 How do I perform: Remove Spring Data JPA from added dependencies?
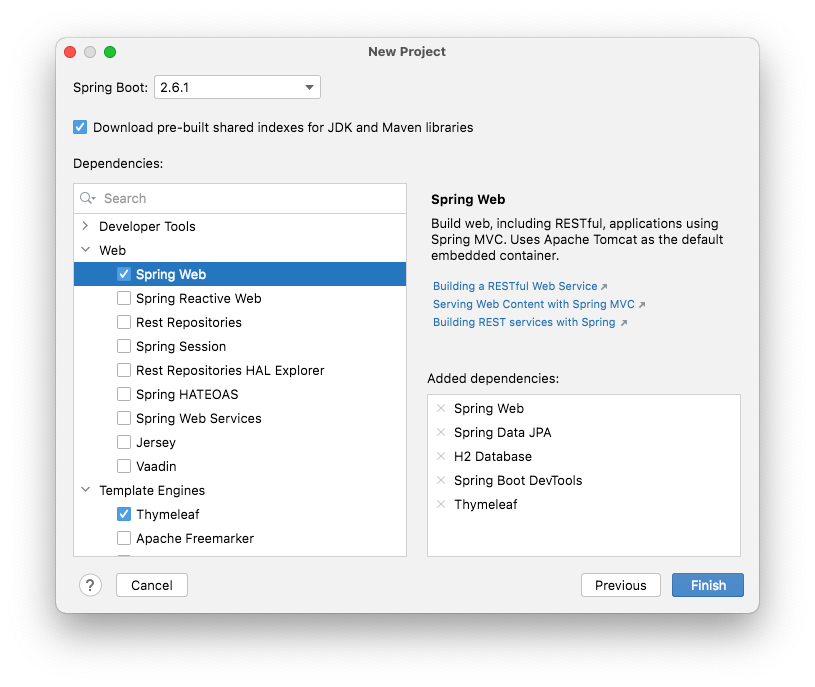click(x=441, y=432)
